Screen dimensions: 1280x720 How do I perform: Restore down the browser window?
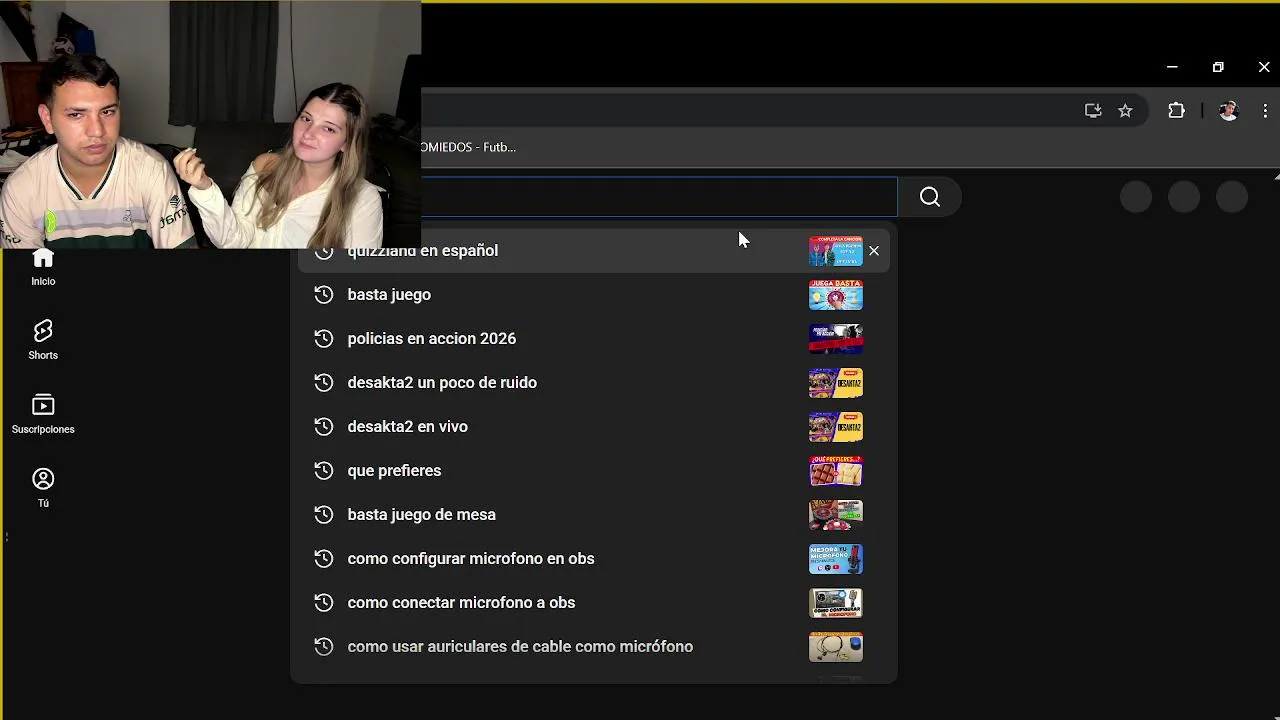tap(1218, 67)
